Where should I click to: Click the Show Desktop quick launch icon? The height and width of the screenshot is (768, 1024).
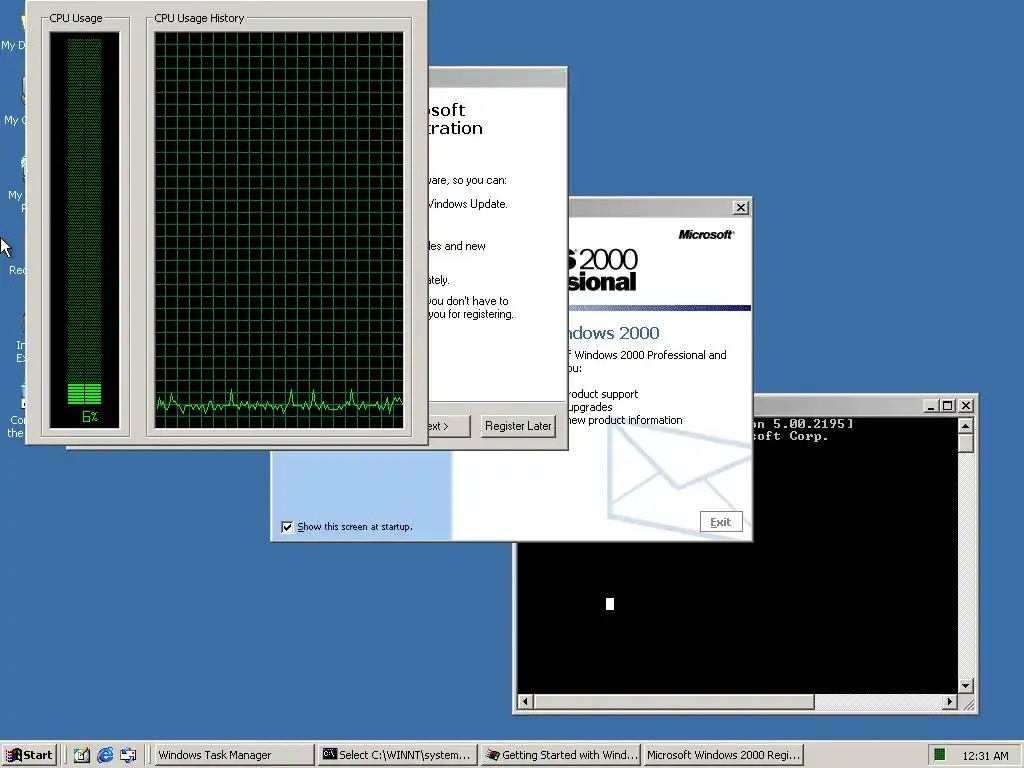[x=82, y=755]
